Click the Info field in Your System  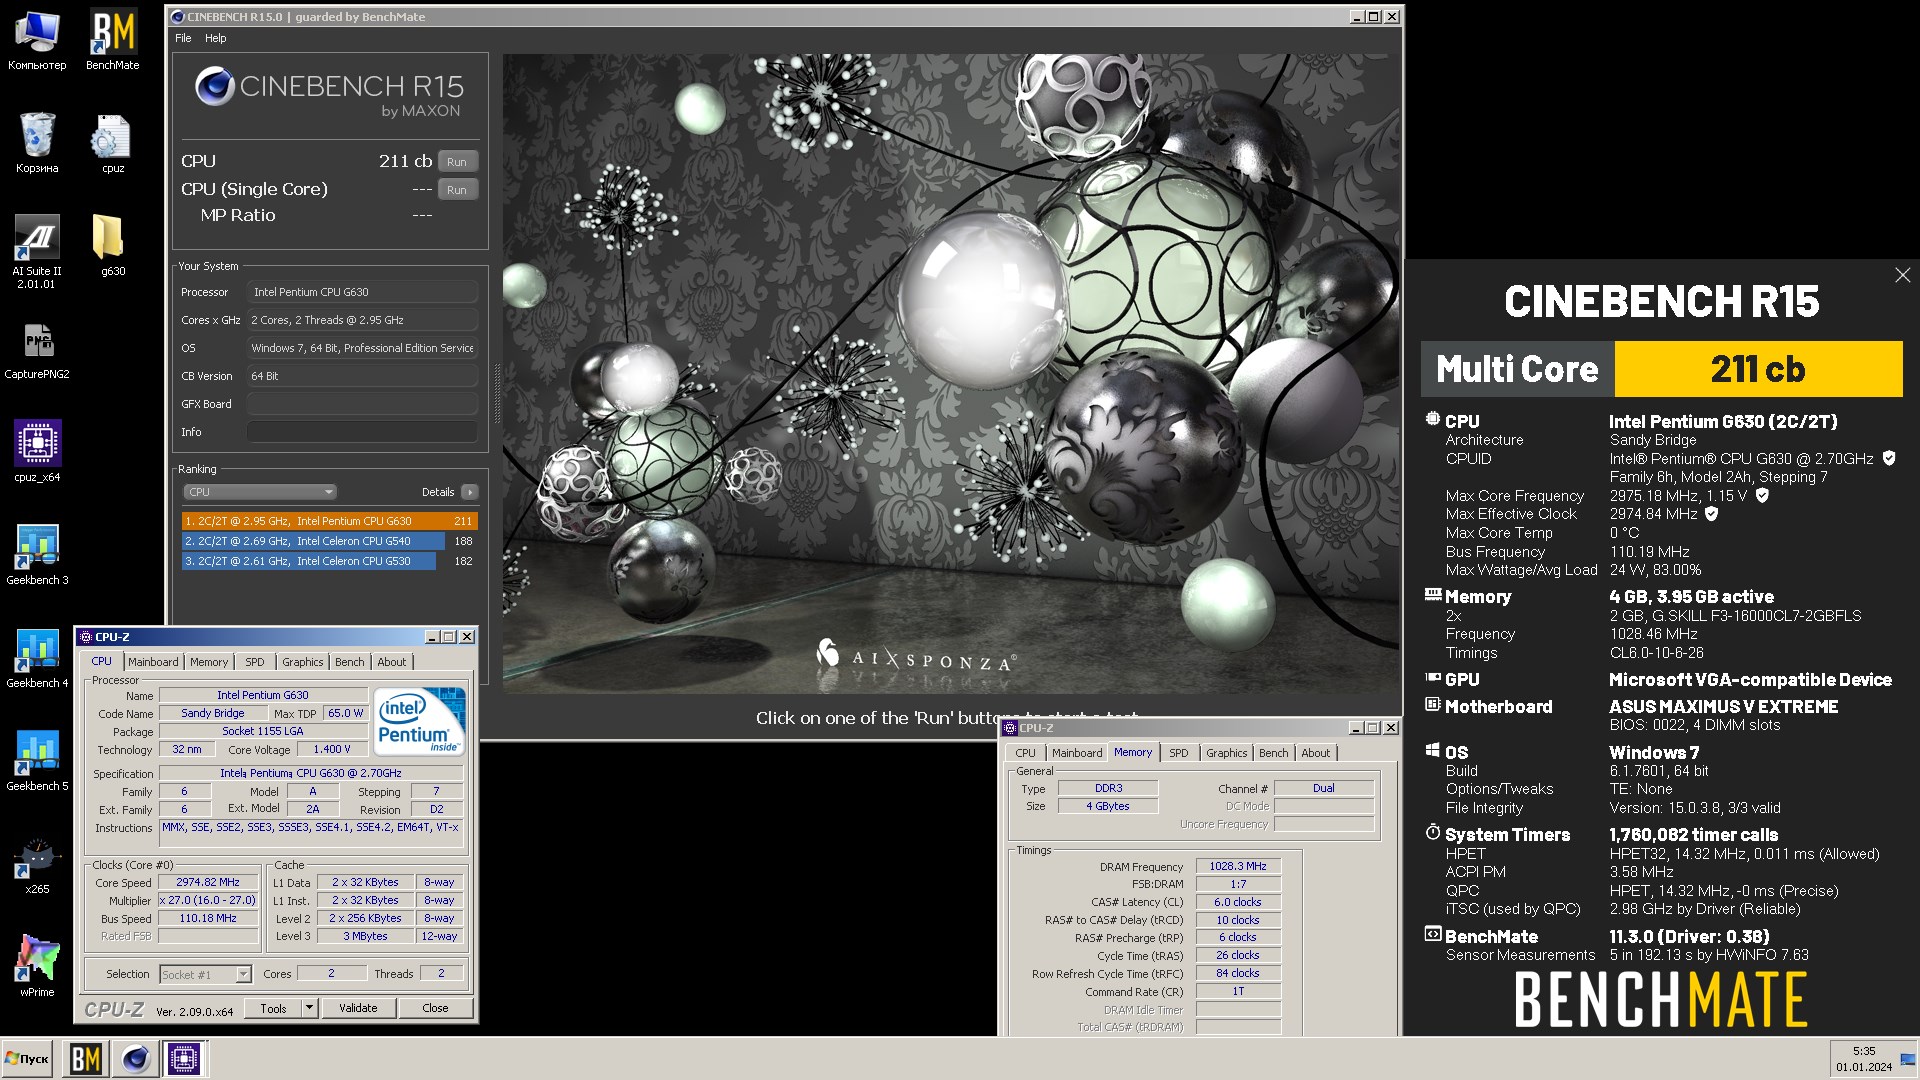coord(362,432)
